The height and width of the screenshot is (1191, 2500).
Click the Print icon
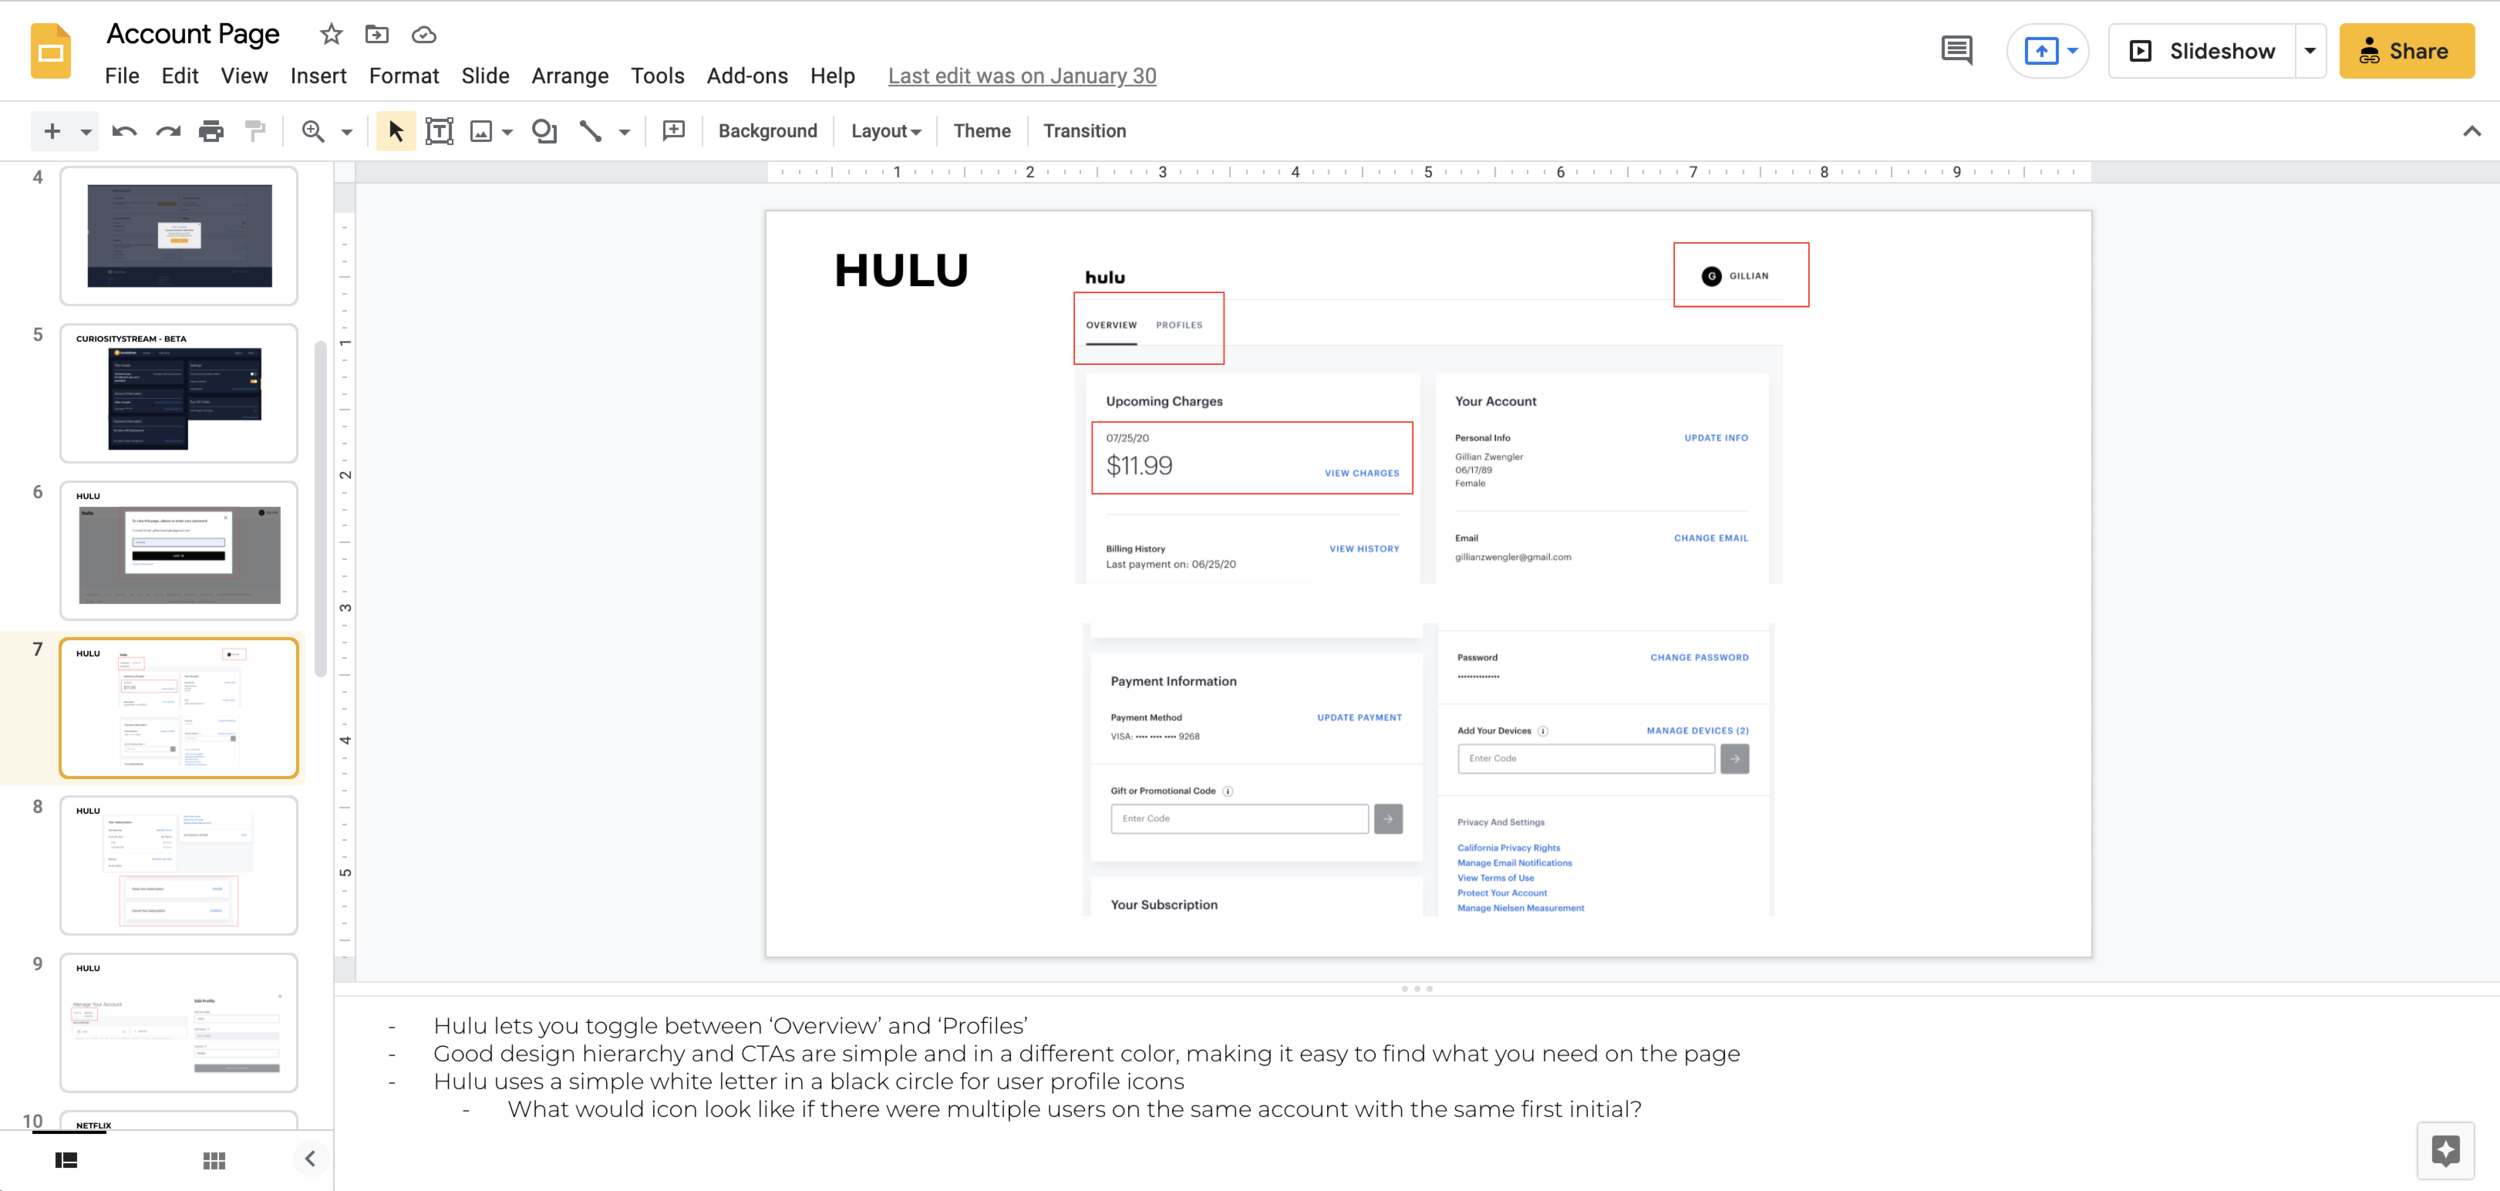pos(211,131)
